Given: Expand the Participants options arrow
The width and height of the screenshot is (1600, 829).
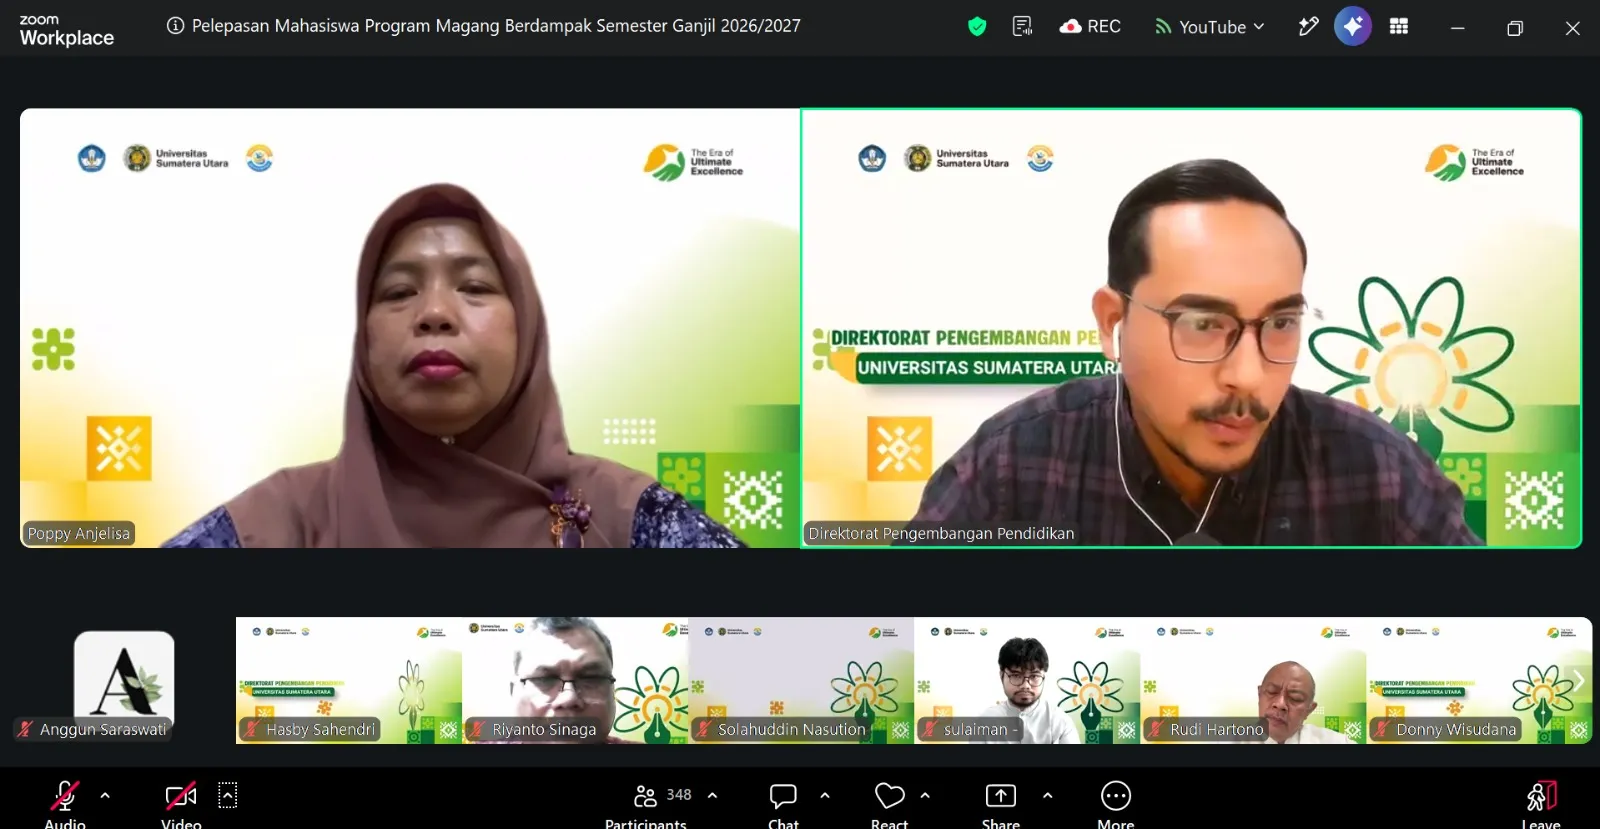Looking at the screenshot, I should click(x=712, y=796).
